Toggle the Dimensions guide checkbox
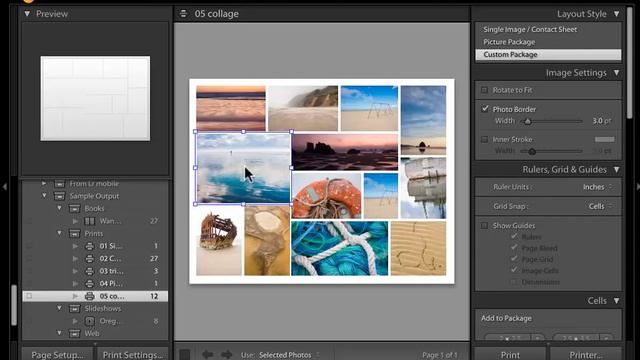 [514, 282]
